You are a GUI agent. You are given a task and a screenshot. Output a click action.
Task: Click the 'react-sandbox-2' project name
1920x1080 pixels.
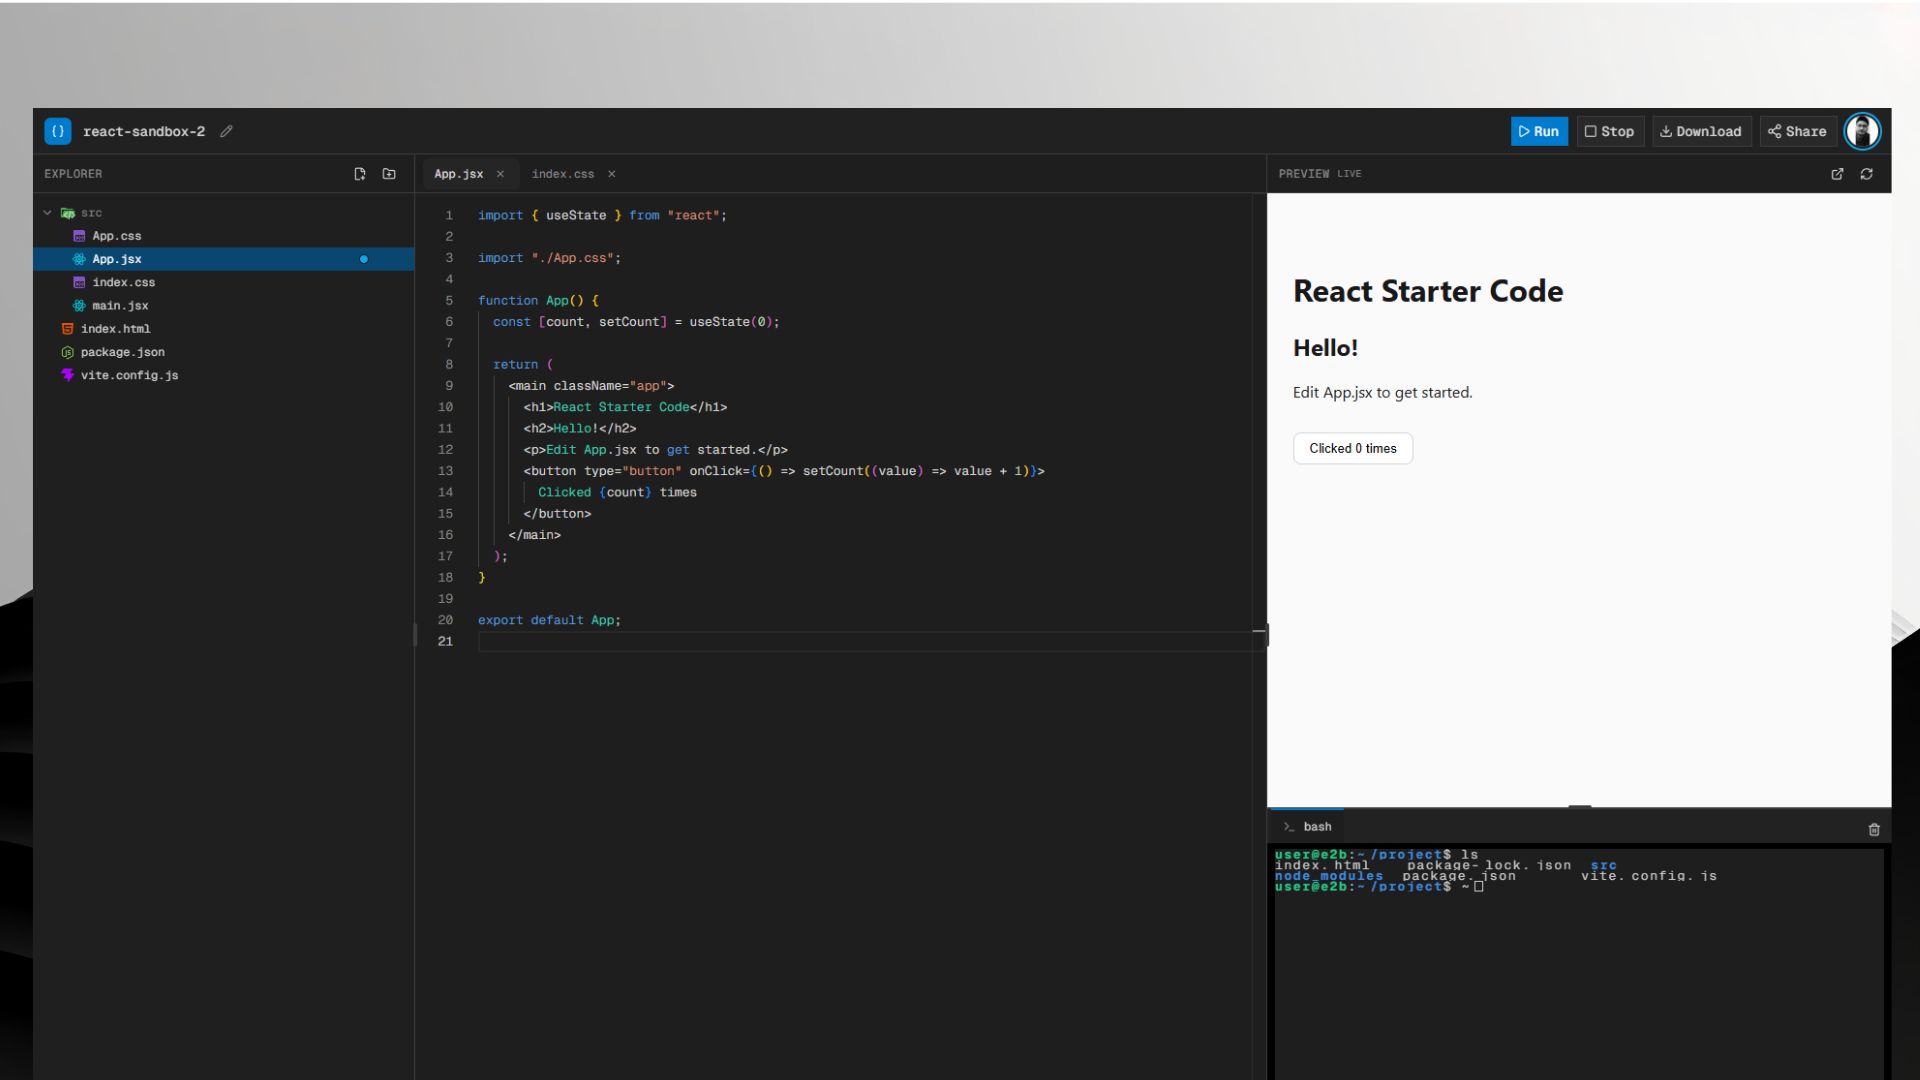click(x=144, y=131)
